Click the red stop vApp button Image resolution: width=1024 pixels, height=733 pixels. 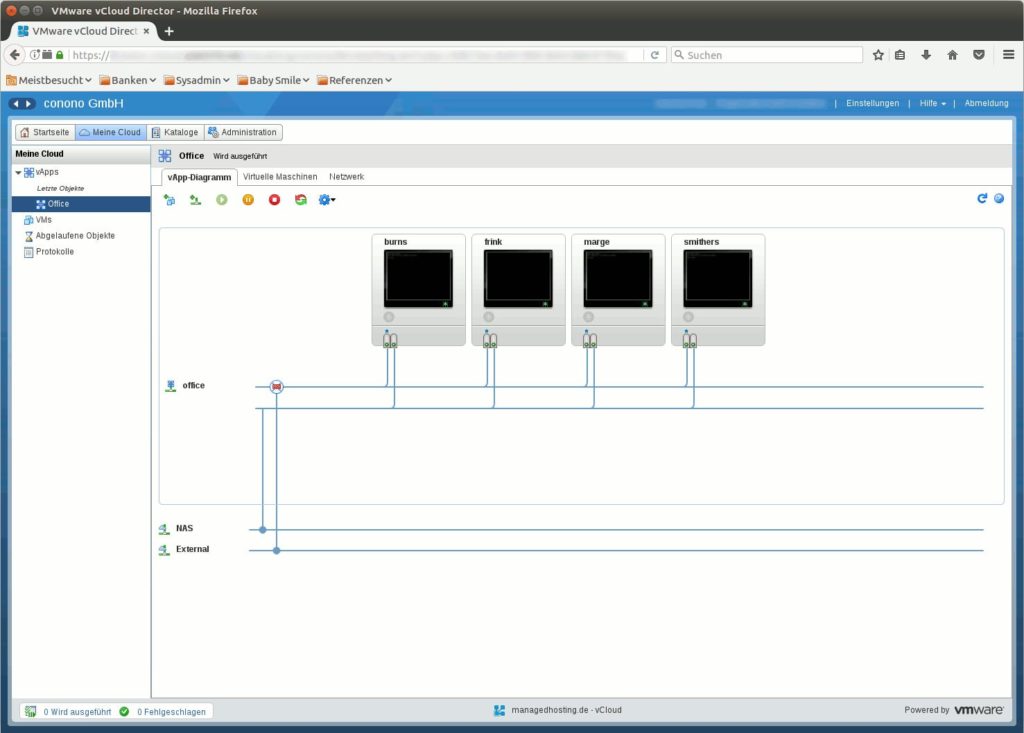point(274,200)
